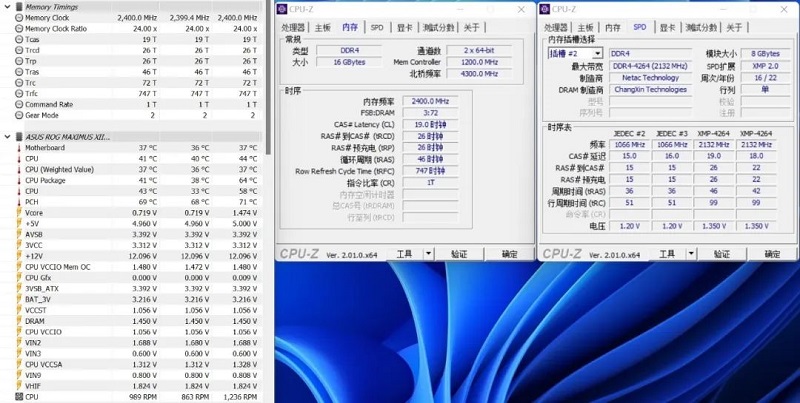Select the clock icon next to Tras
Image resolution: width=800 pixels, height=403 pixels.
coord(19,72)
